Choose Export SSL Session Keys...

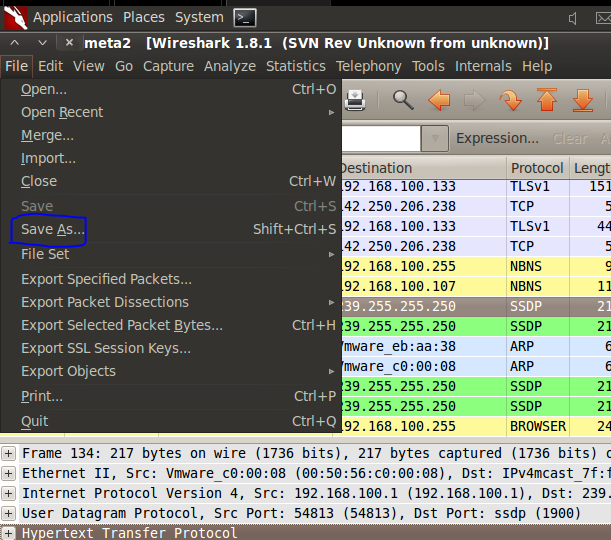click(x=171, y=348)
